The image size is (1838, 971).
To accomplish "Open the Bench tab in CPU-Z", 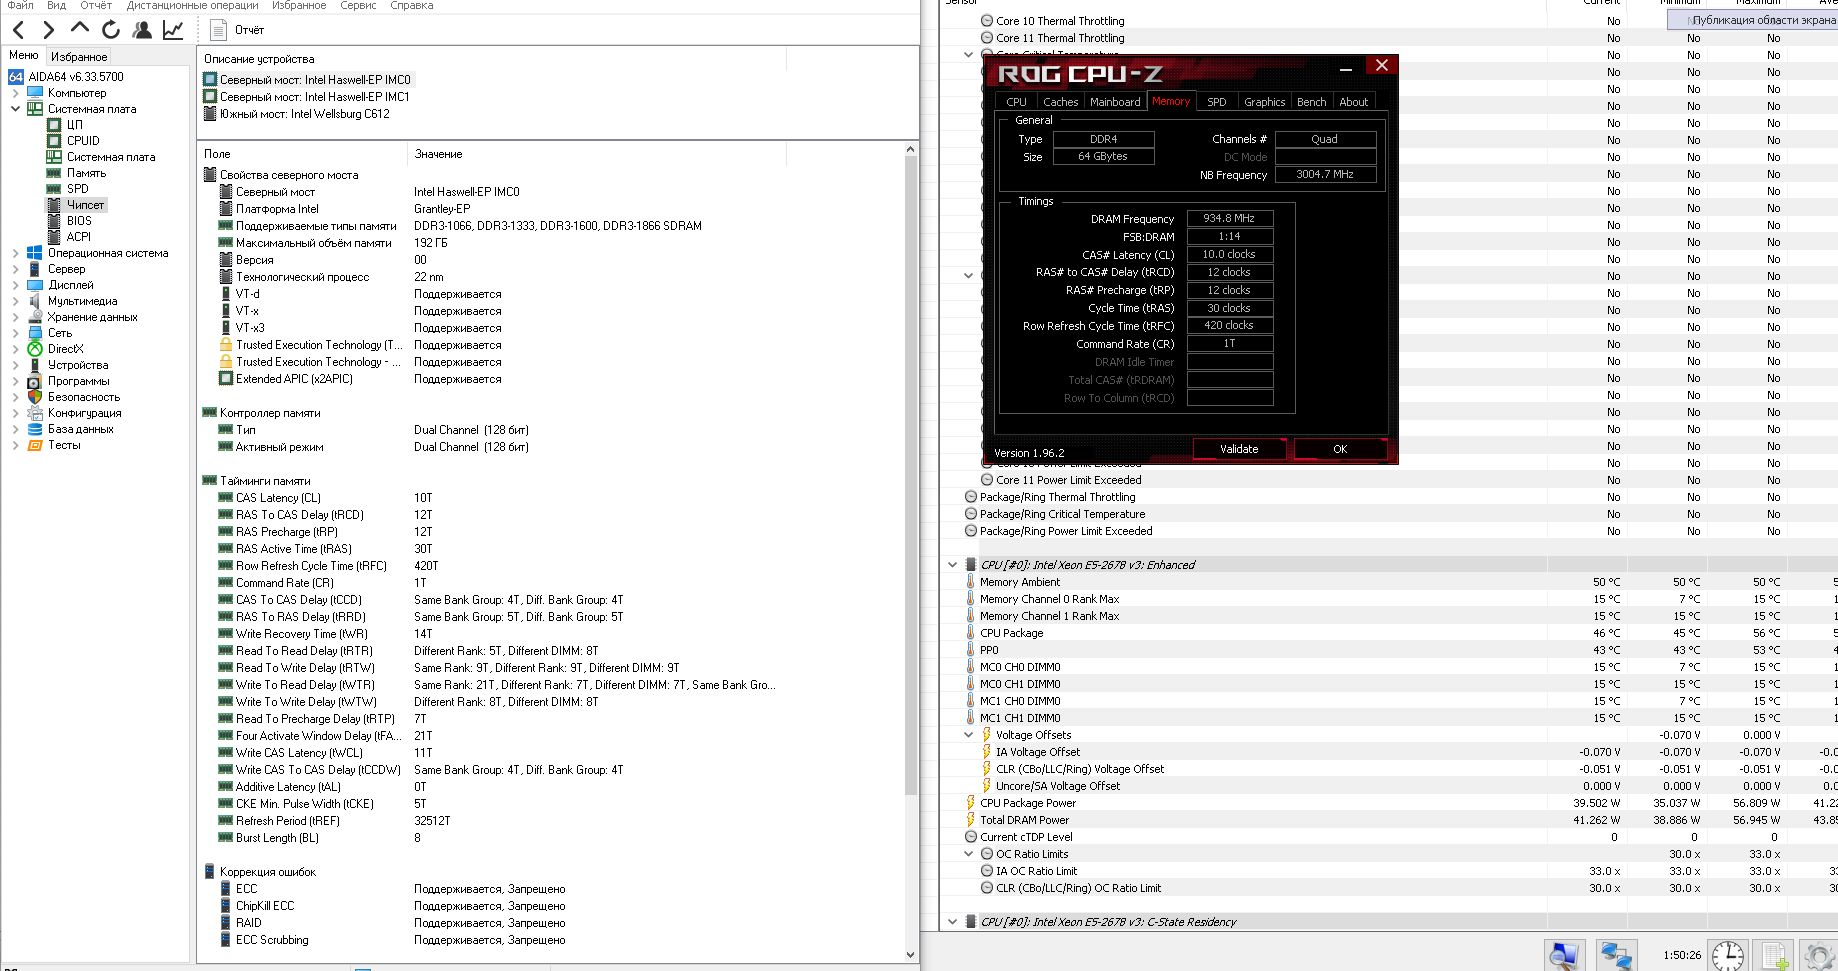I will point(1311,102).
